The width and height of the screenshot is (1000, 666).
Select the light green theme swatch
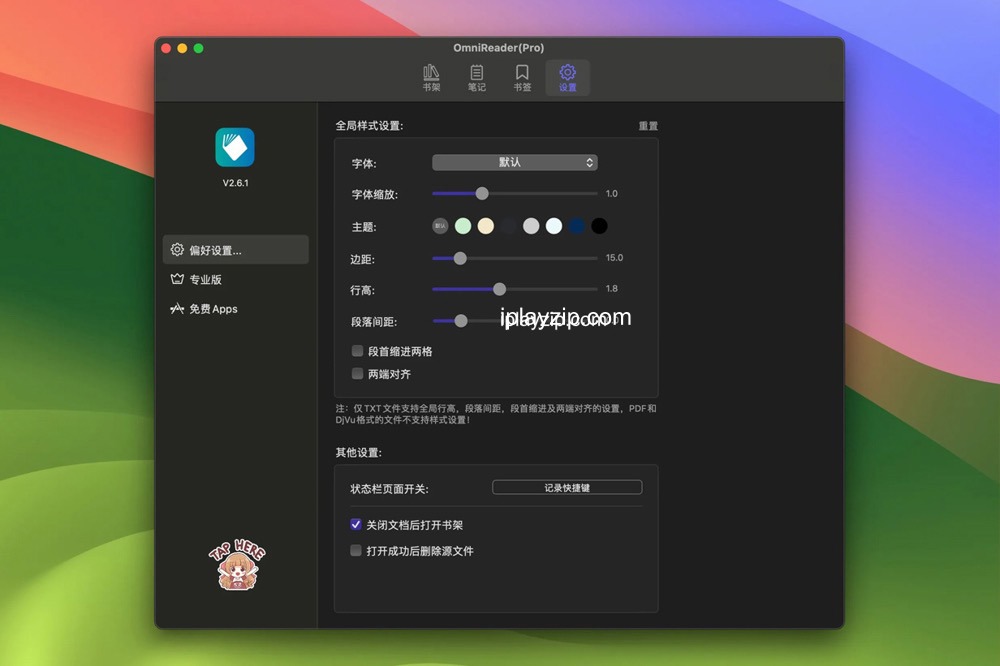coord(463,226)
